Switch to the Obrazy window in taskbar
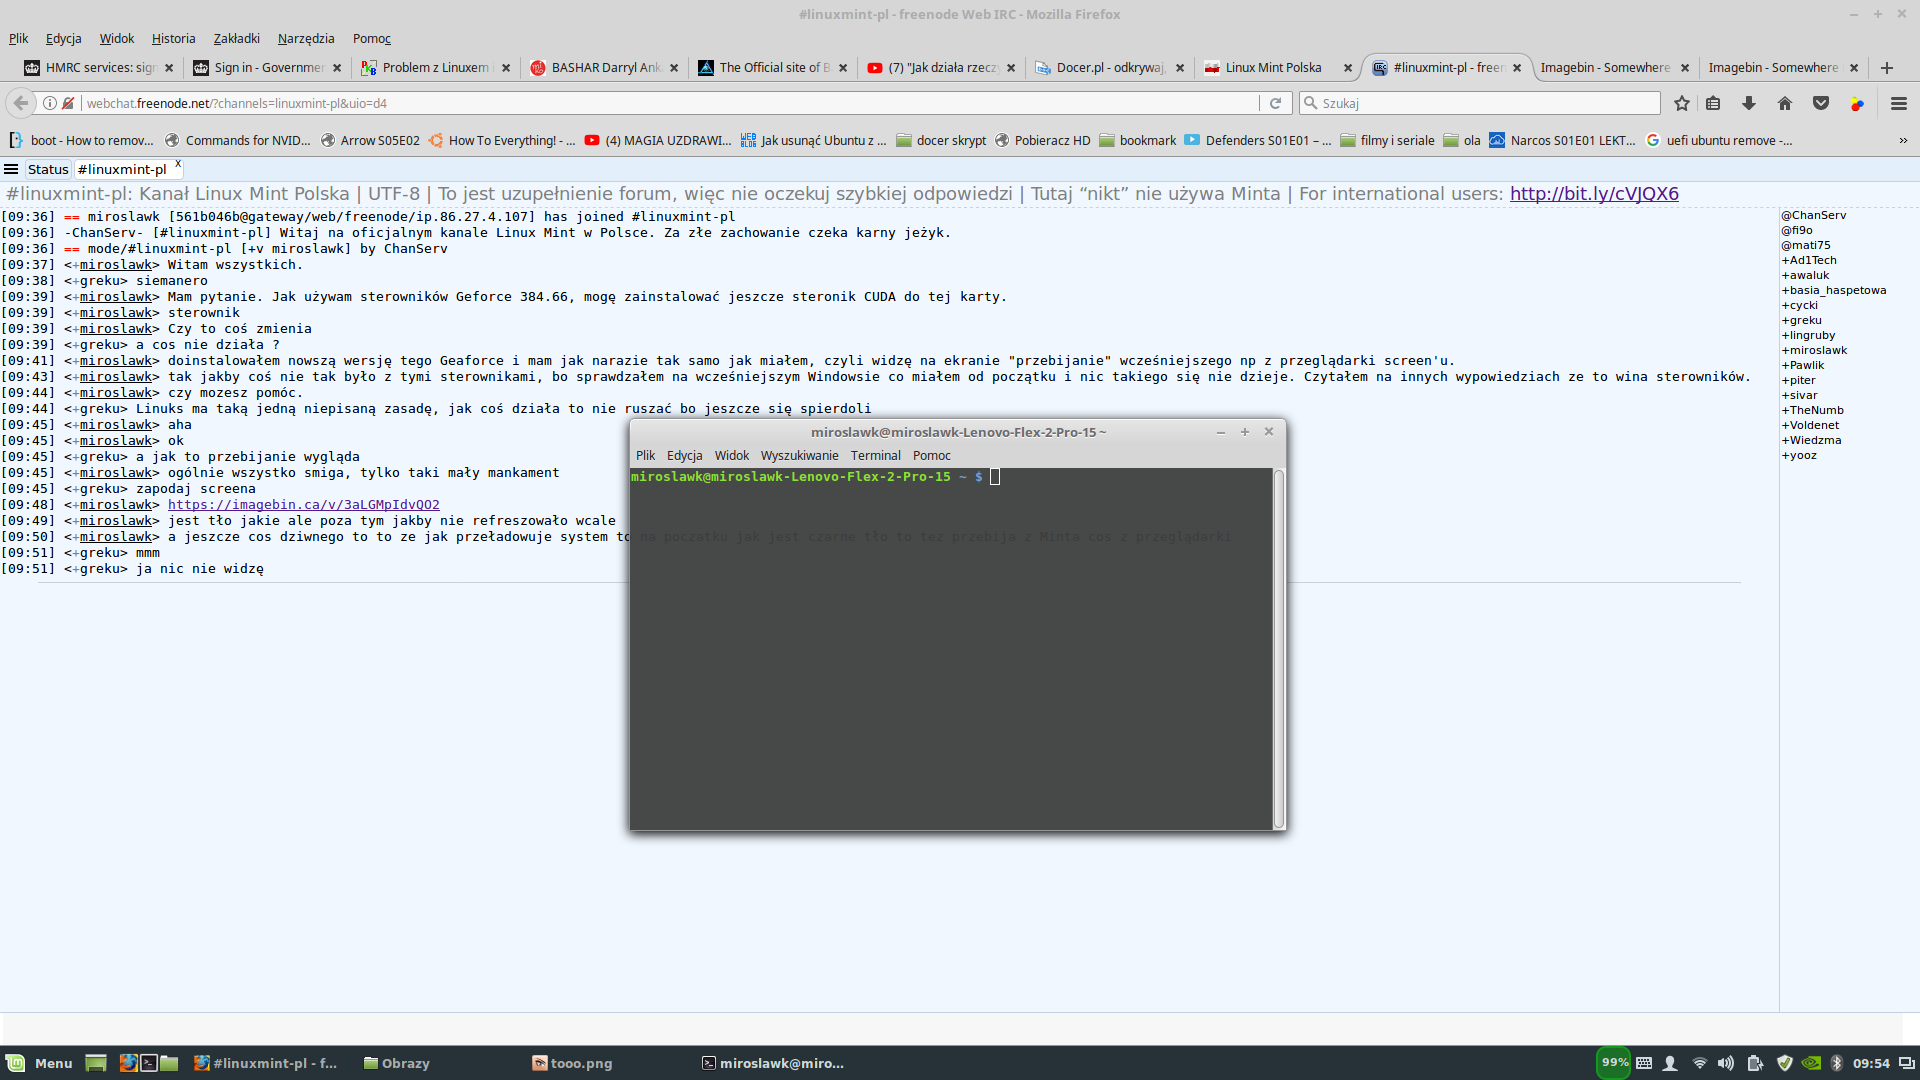1920x1080 pixels. 397,1063
